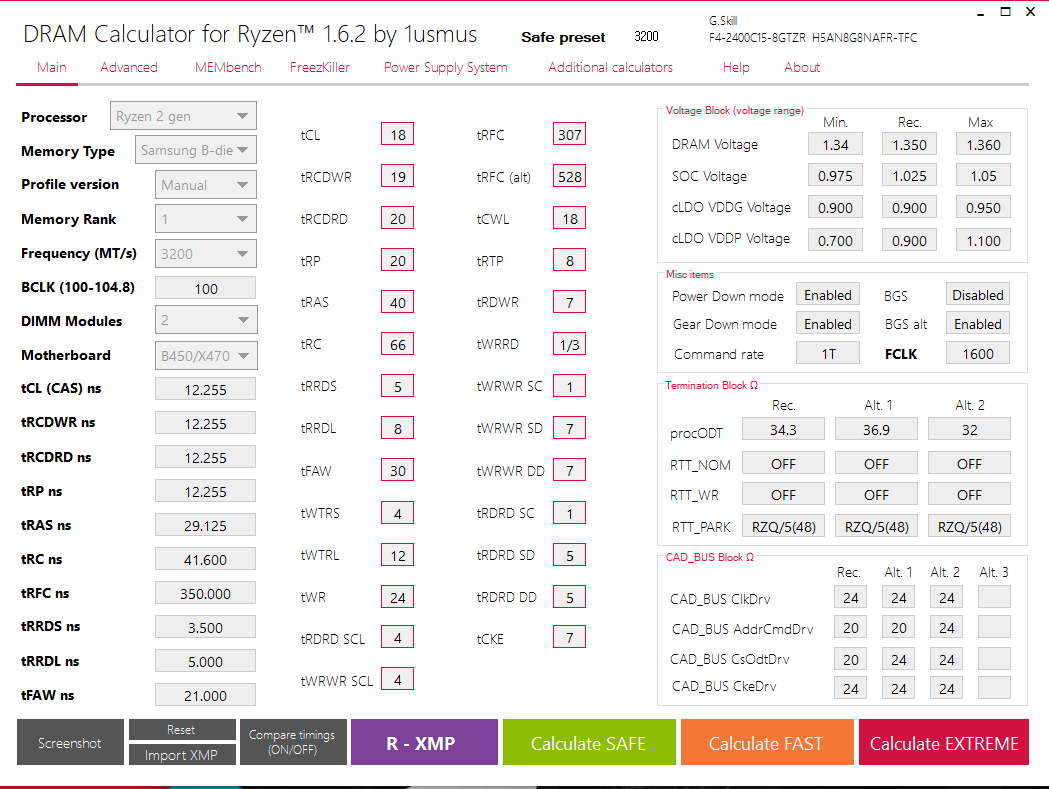
Task: Select the tRC value 66
Action: (397, 345)
